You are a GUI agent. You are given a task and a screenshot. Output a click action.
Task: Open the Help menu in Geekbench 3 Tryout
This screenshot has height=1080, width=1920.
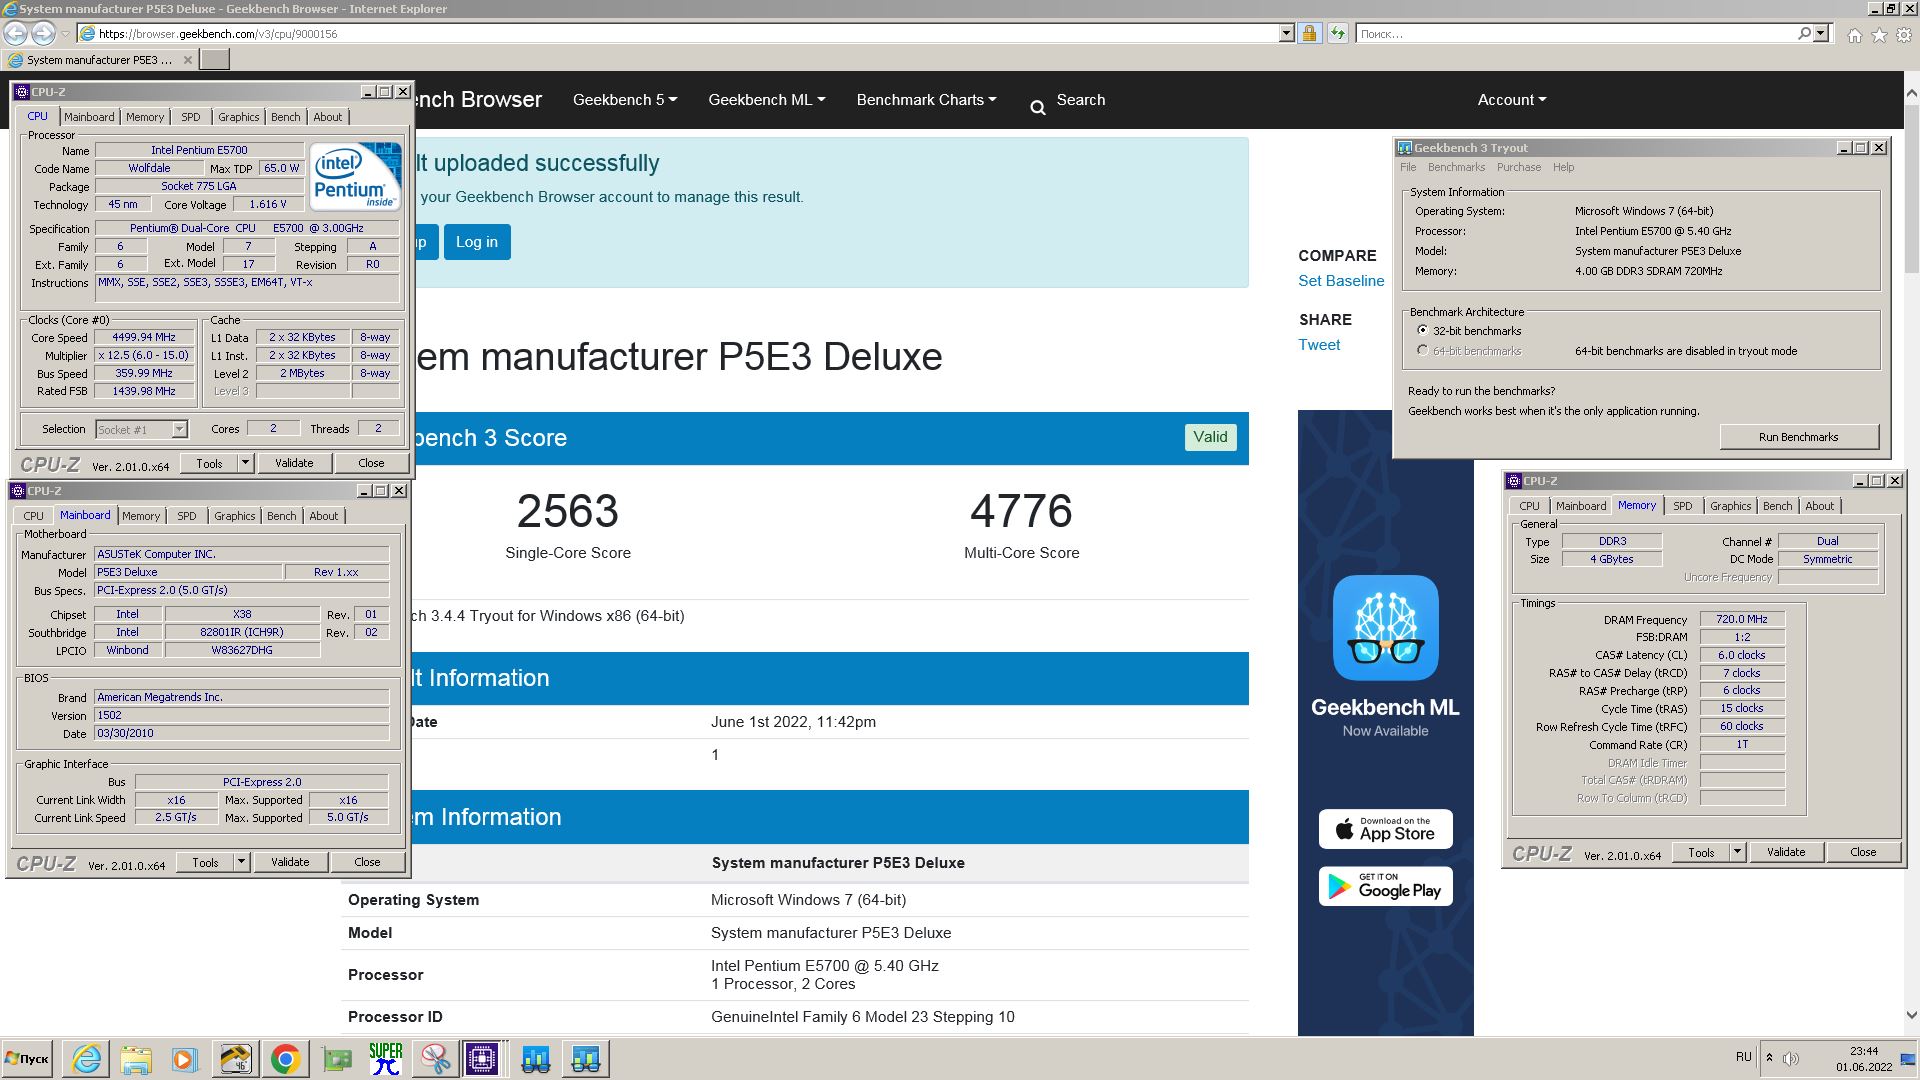[1563, 167]
